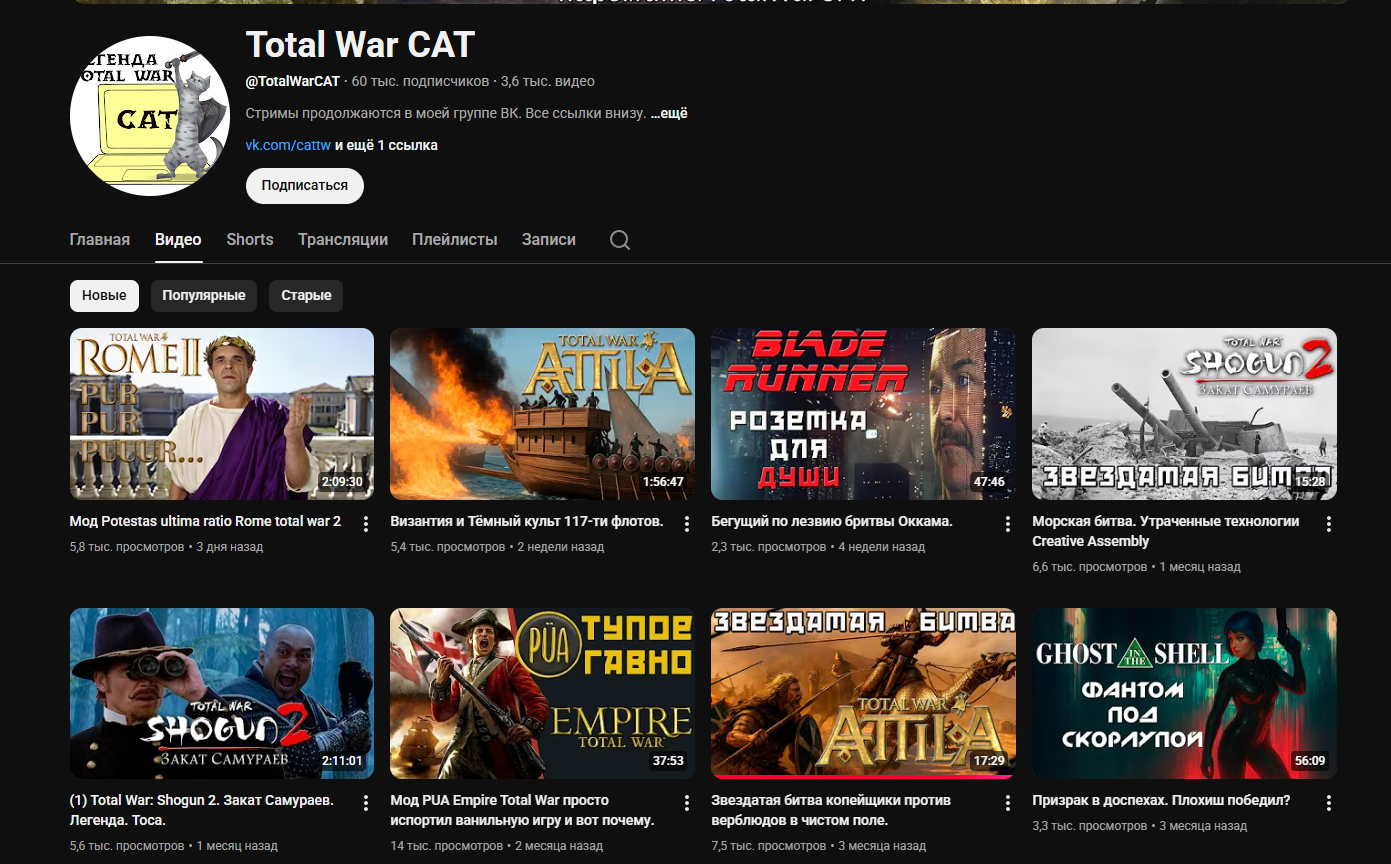Screen dimensions: 1391x864
Task: Click the Total War CAT channel name heading
Action: tap(360, 45)
